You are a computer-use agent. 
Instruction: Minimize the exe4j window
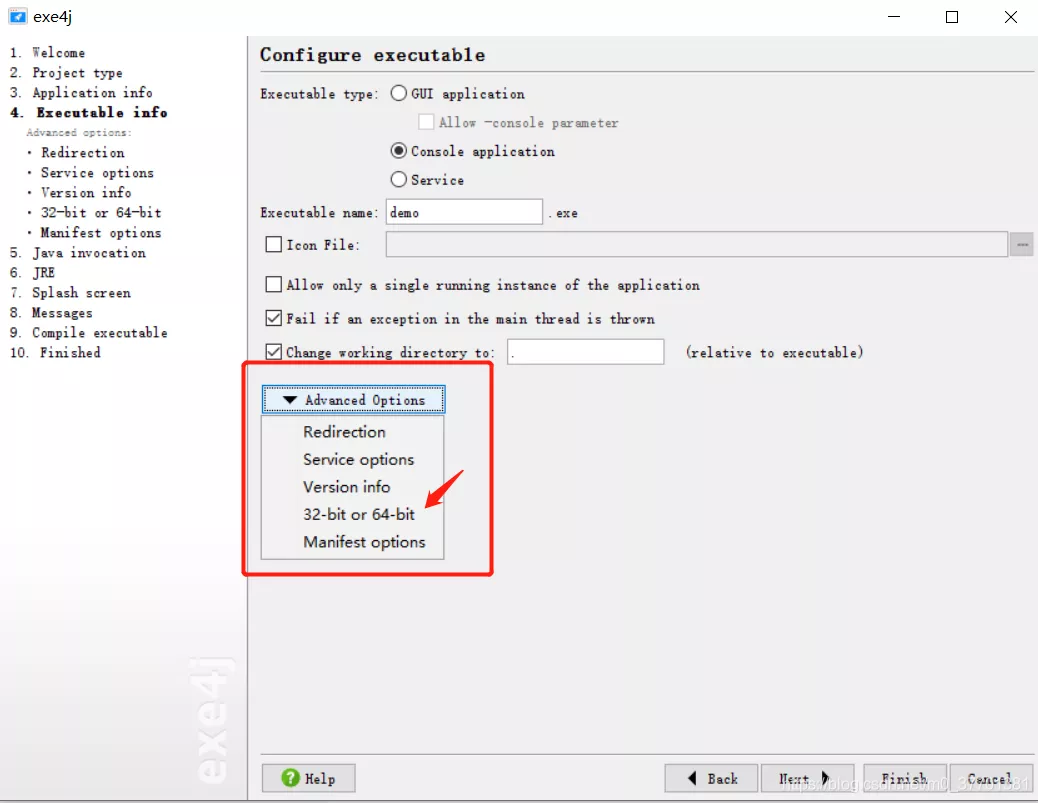(894, 17)
